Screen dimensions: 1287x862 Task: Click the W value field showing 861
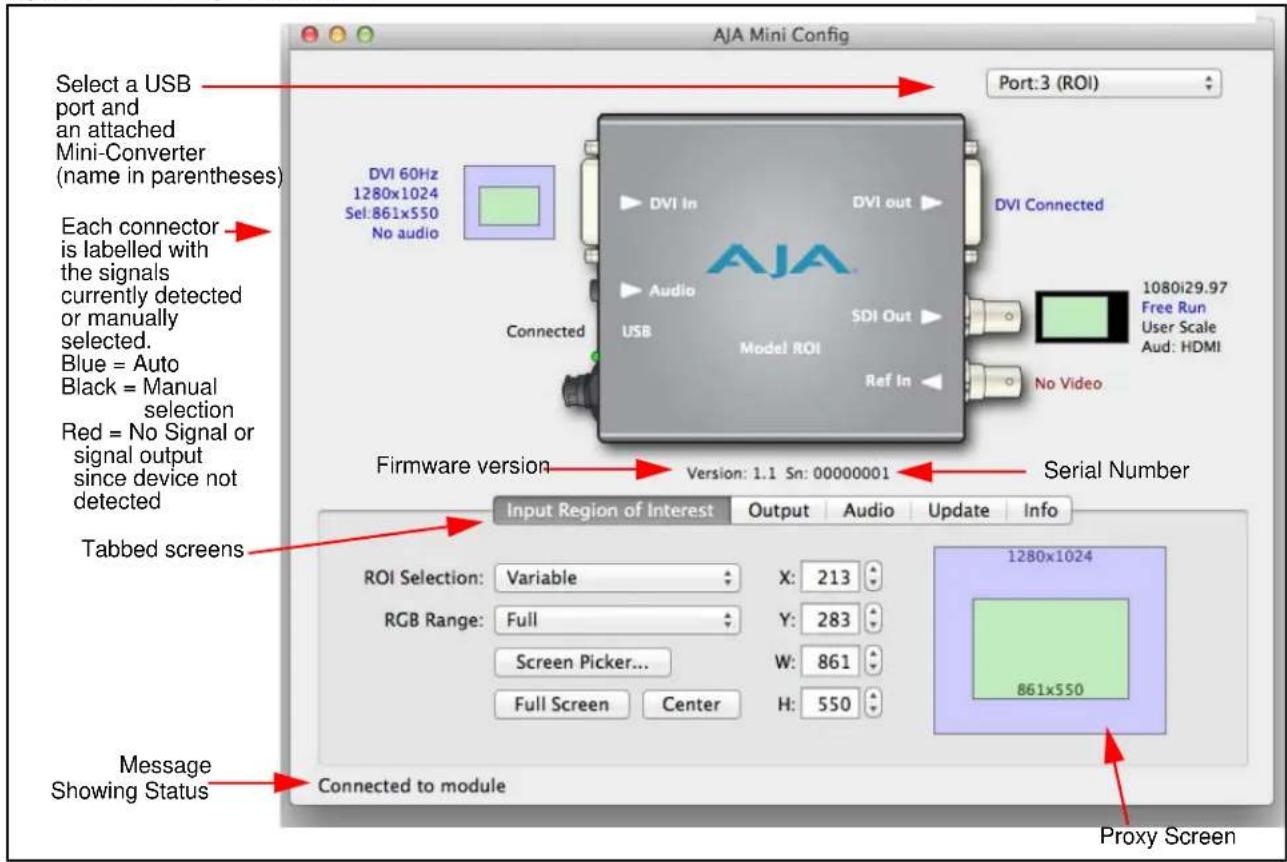[830, 662]
